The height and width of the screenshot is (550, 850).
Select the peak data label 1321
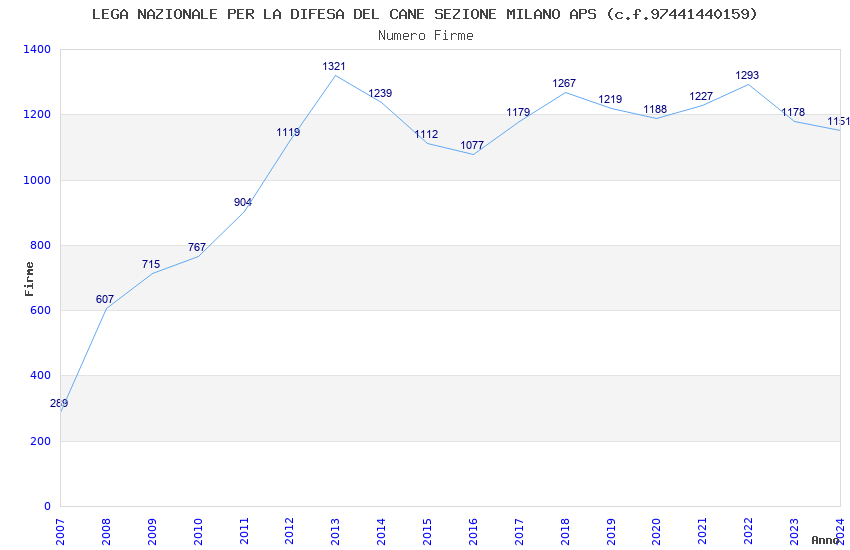[334, 67]
